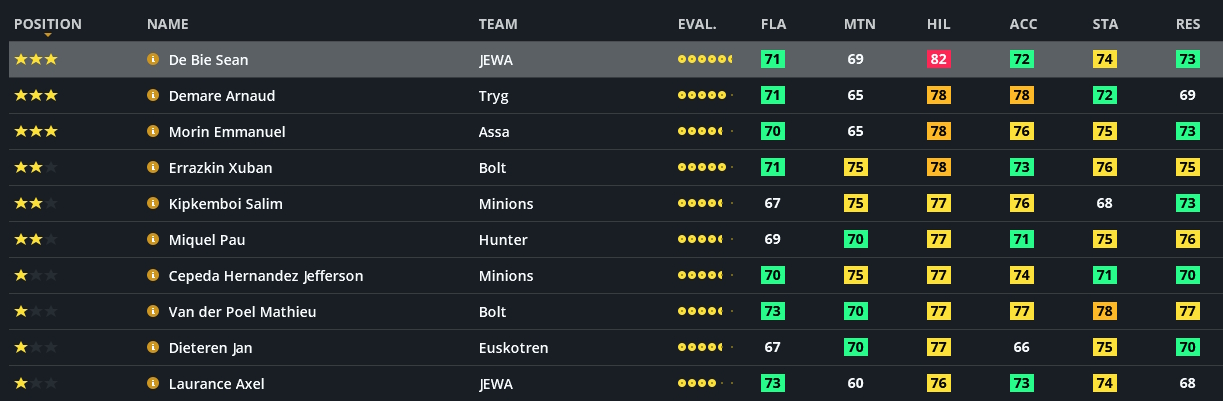Click the red 82 HIL rating

[x=938, y=60]
